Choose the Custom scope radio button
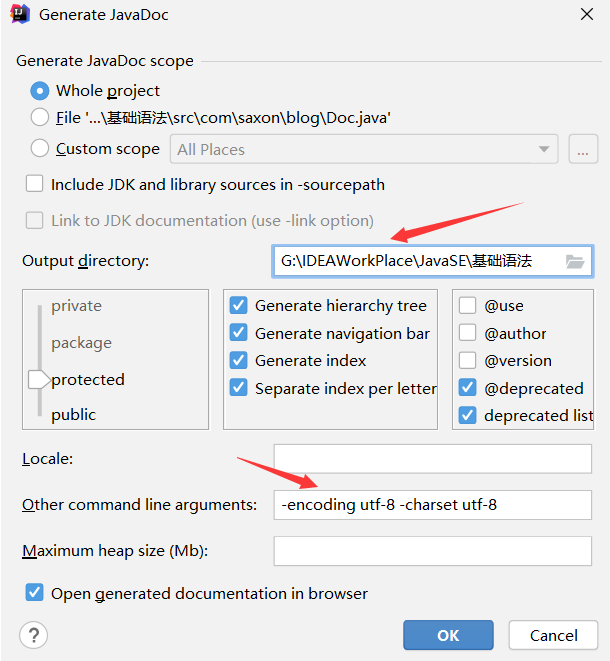The height and width of the screenshot is (661, 610). coord(40,149)
